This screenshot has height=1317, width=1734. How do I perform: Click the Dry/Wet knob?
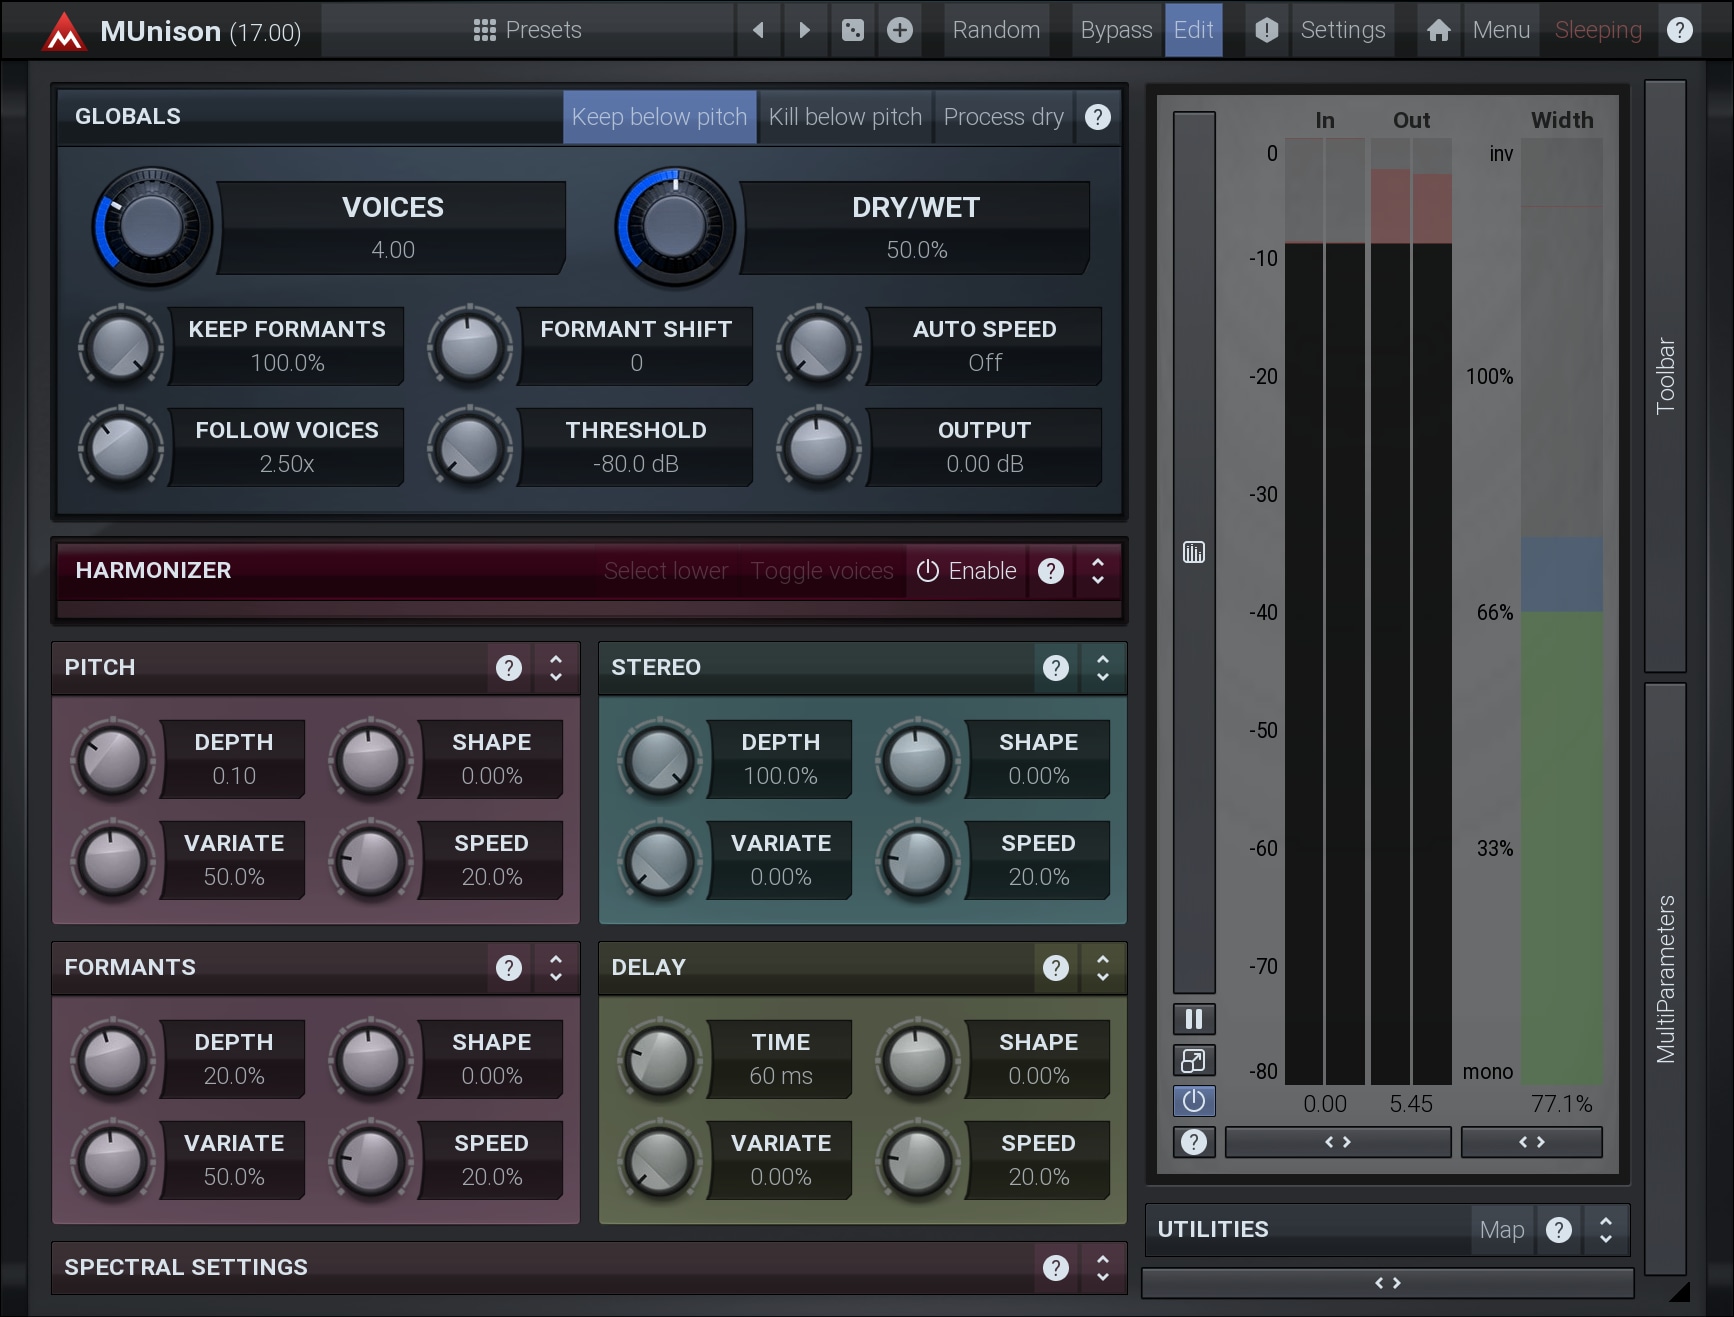pyautogui.click(x=675, y=227)
